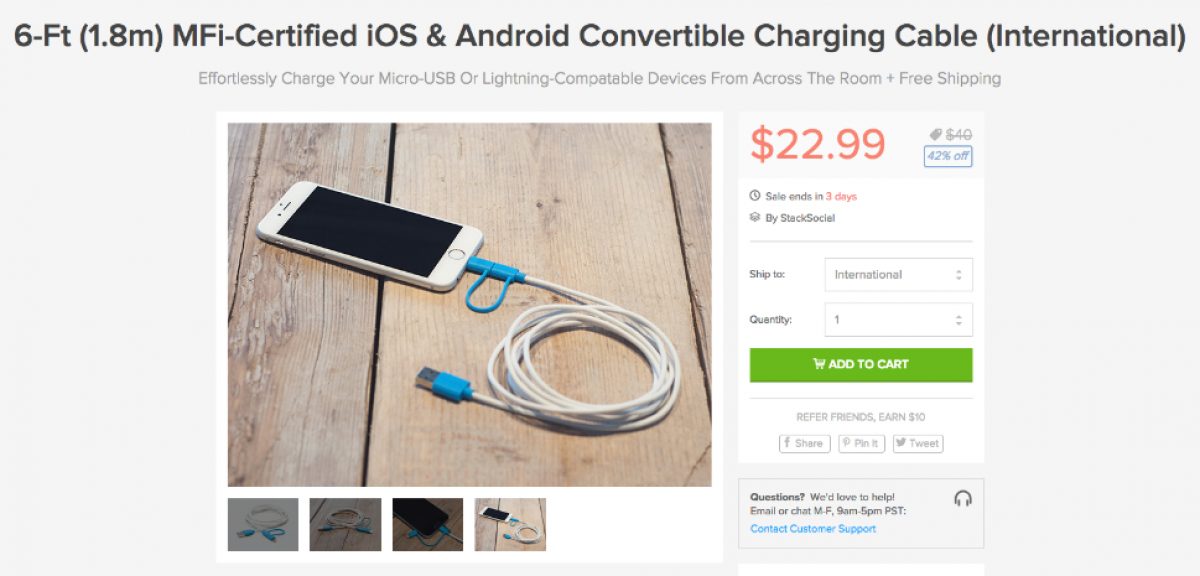Open the Ship to dropdown
Screen dimensions: 1200x576
[898, 274]
